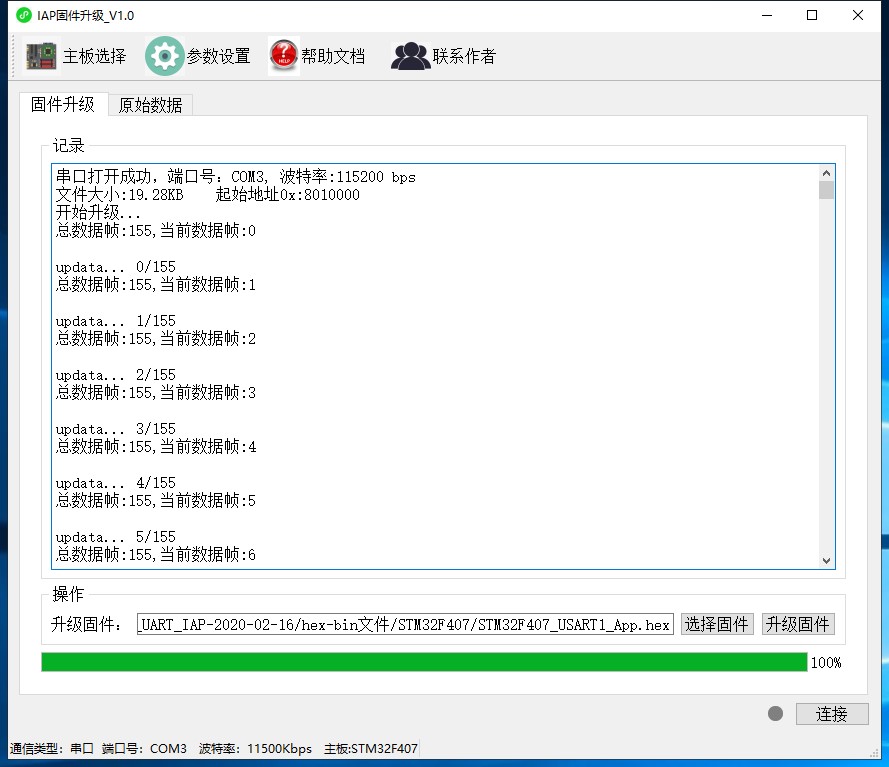Click the 选择固件 firmware select button
The height and width of the screenshot is (767, 889).
click(717, 624)
